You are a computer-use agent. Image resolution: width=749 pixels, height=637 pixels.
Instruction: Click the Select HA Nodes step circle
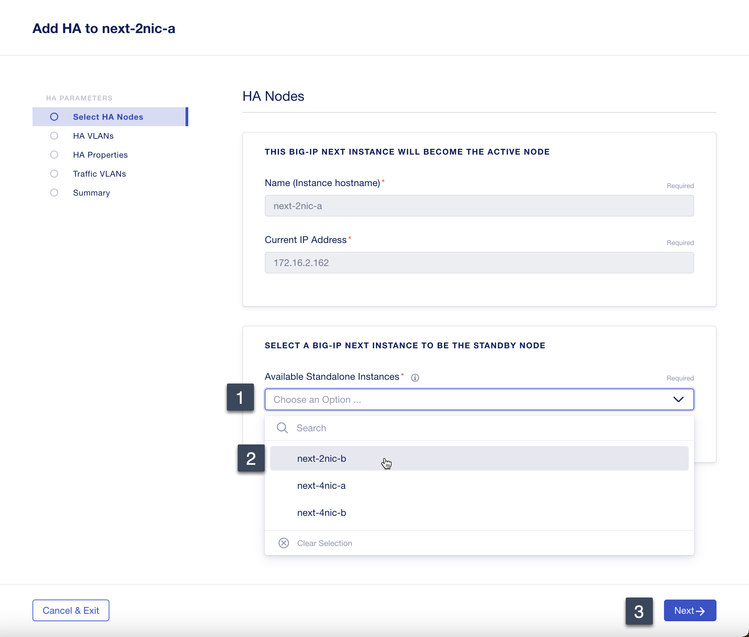54,117
